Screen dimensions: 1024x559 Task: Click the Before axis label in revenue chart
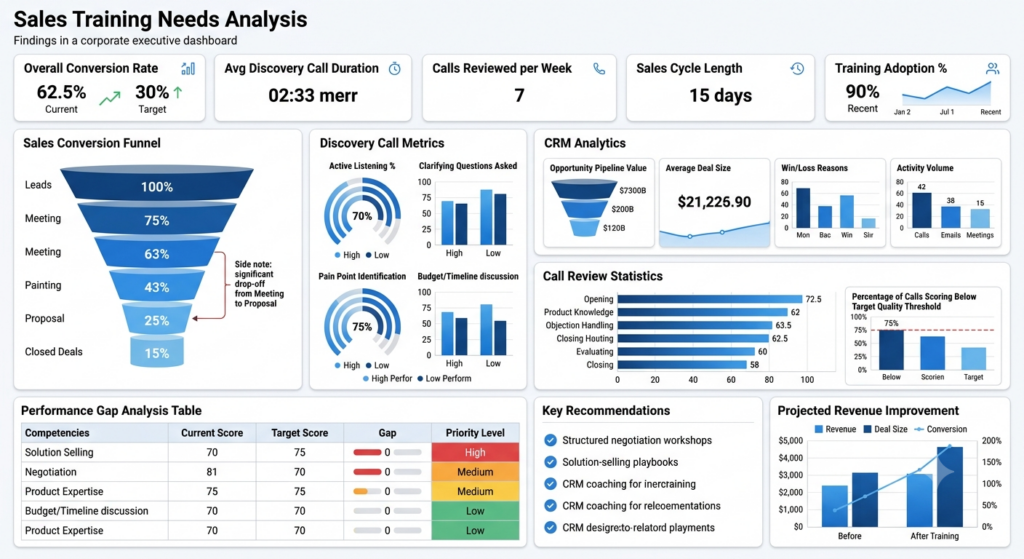tap(849, 535)
